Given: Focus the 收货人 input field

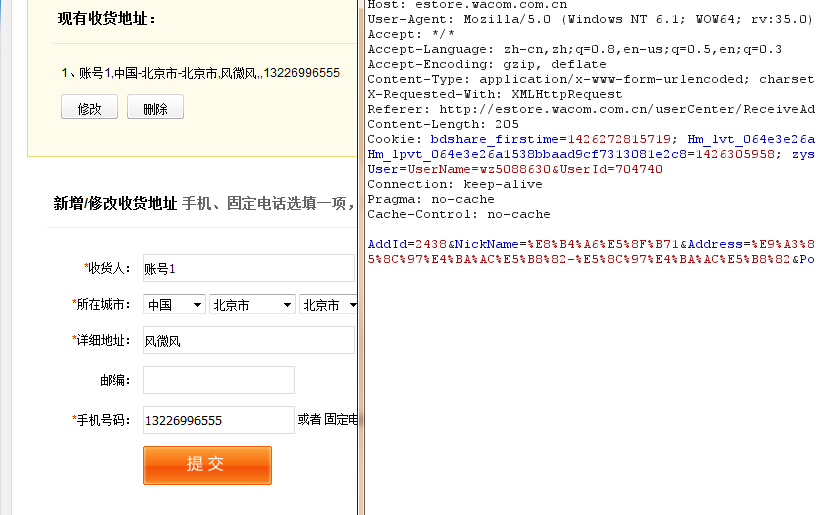Looking at the screenshot, I should tap(249, 268).
